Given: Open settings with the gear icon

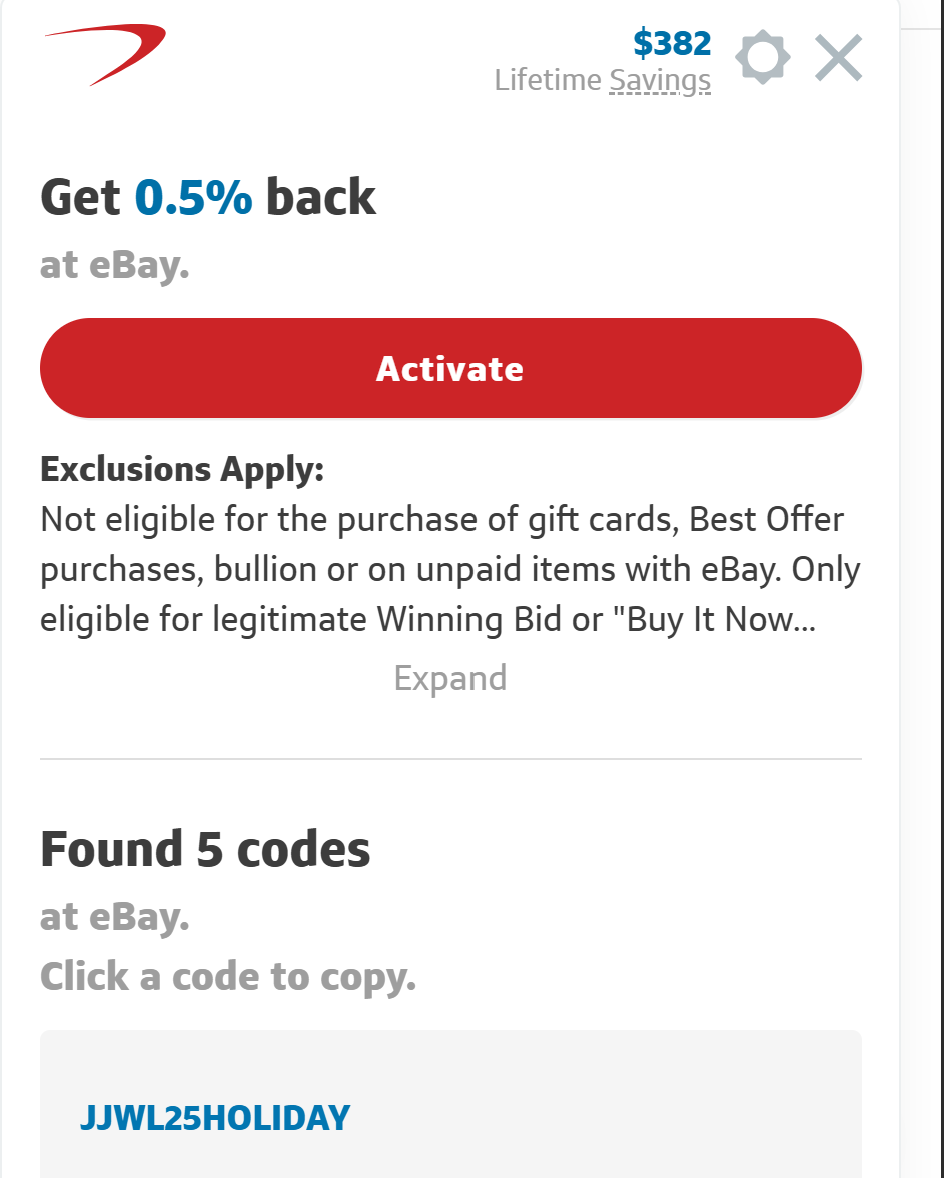Looking at the screenshot, I should [762, 58].
